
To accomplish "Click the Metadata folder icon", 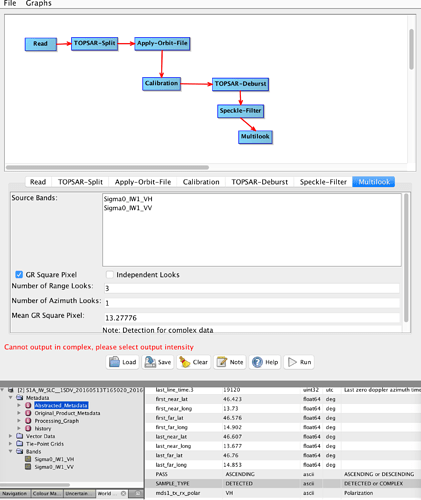I will pyautogui.click(x=20, y=398).
